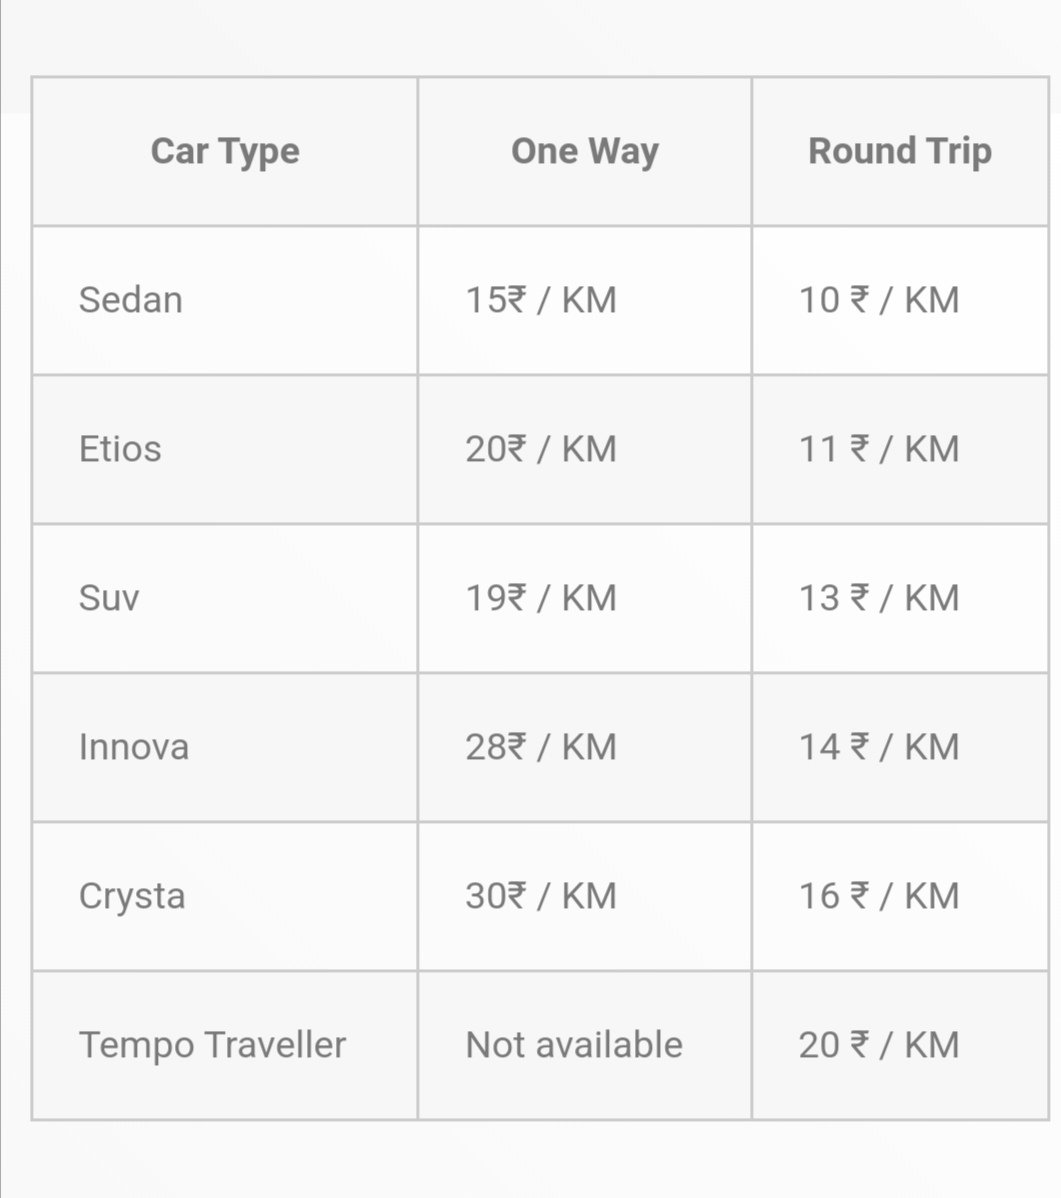The height and width of the screenshot is (1198, 1061).
Task: Select the Suv car type cell
Action: [225, 598]
